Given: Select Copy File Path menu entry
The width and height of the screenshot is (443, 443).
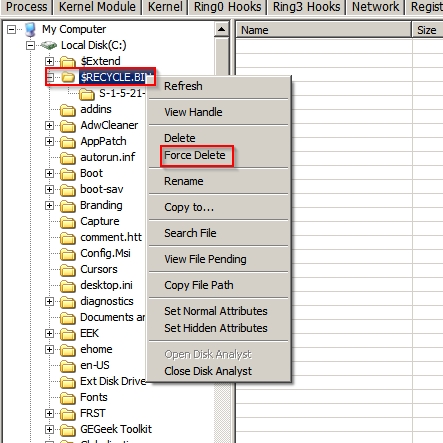Looking at the screenshot, I should click(x=199, y=285).
